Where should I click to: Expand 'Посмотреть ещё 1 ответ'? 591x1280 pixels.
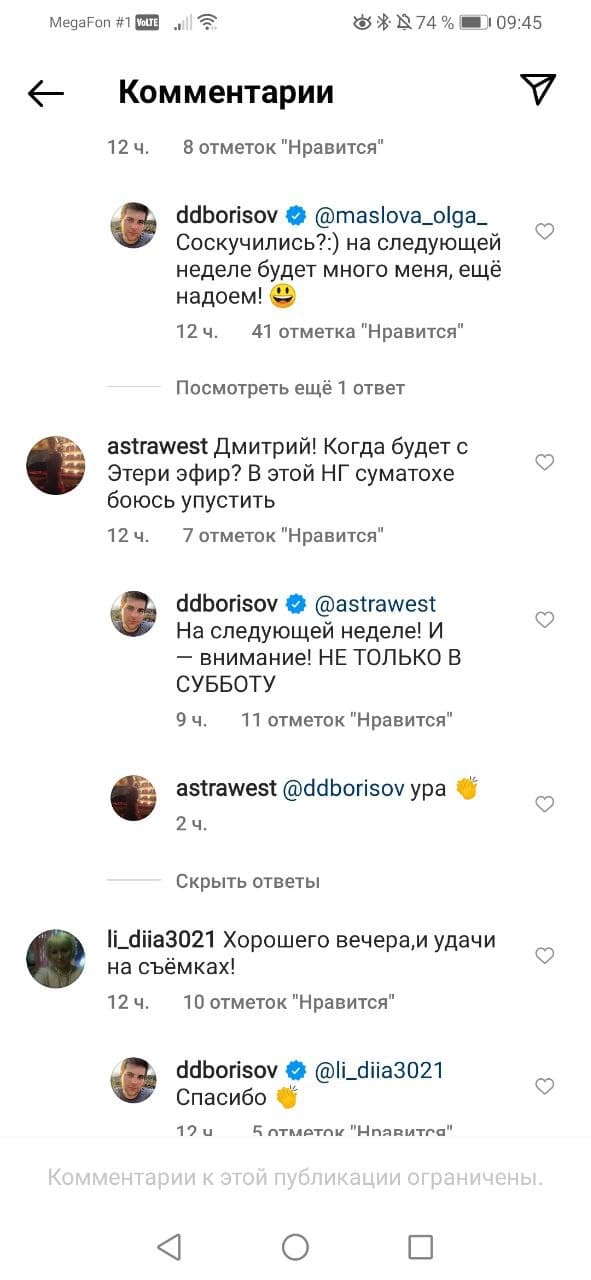point(290,387)
